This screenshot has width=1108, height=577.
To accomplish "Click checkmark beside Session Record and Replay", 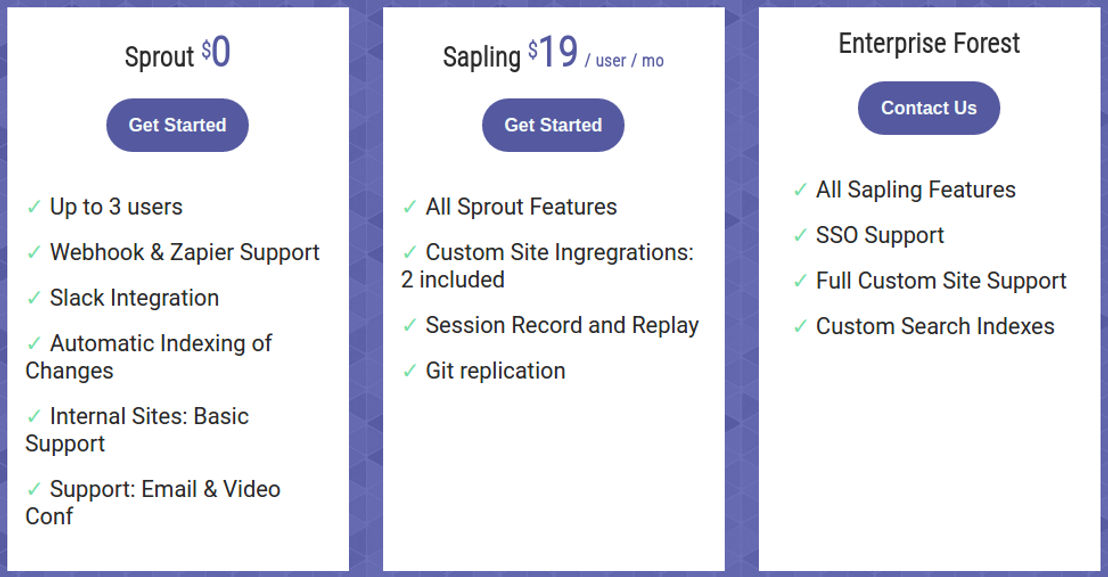I will point(410,325).
